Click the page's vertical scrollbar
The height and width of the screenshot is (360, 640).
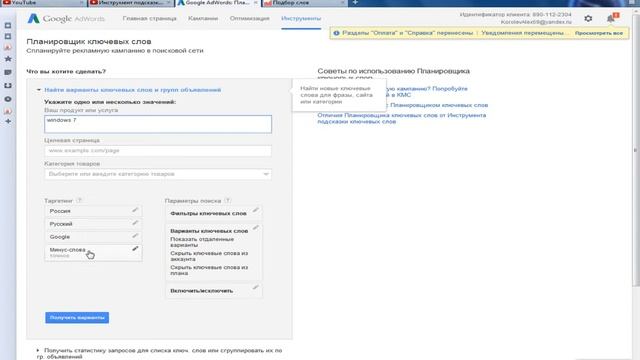[x=636, y=150]
